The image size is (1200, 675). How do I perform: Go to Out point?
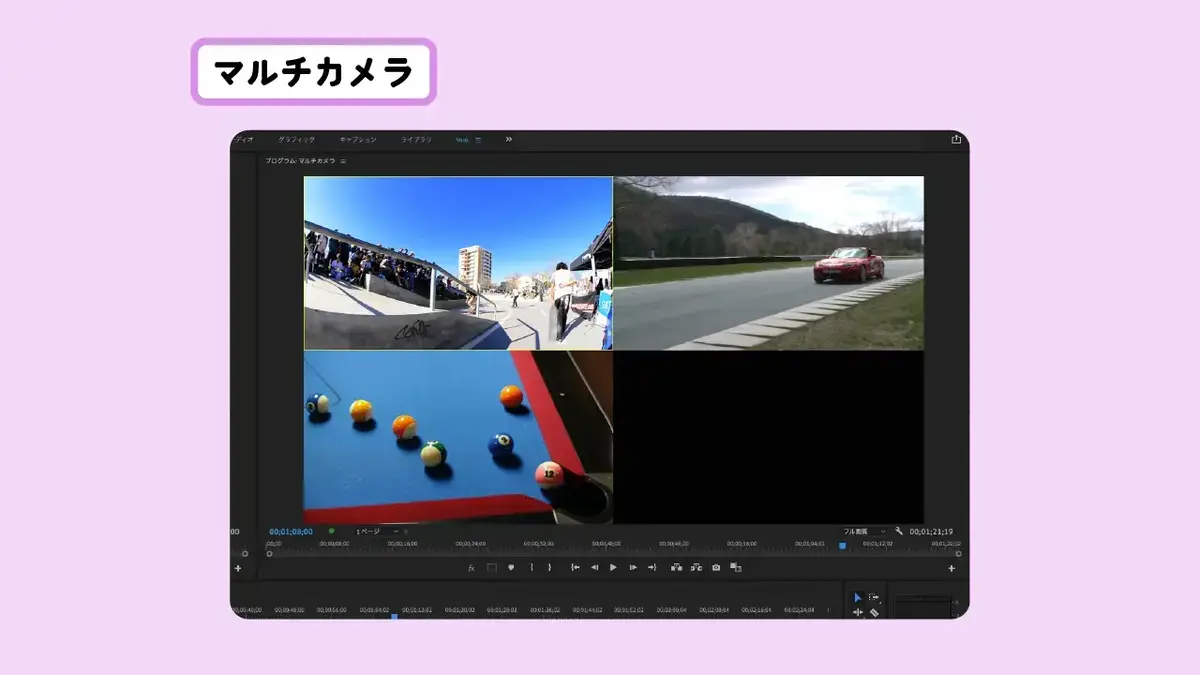tap(652, 567)
